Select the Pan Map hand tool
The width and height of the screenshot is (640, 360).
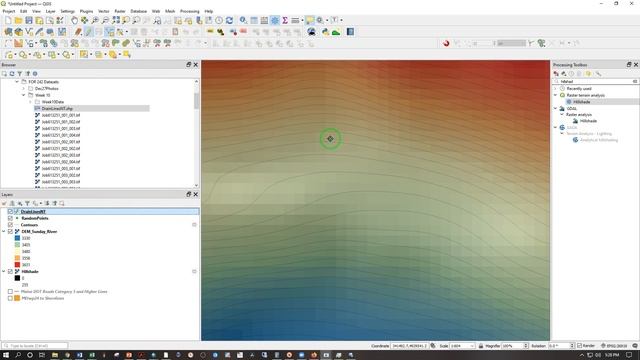click(x=74, y=20)
